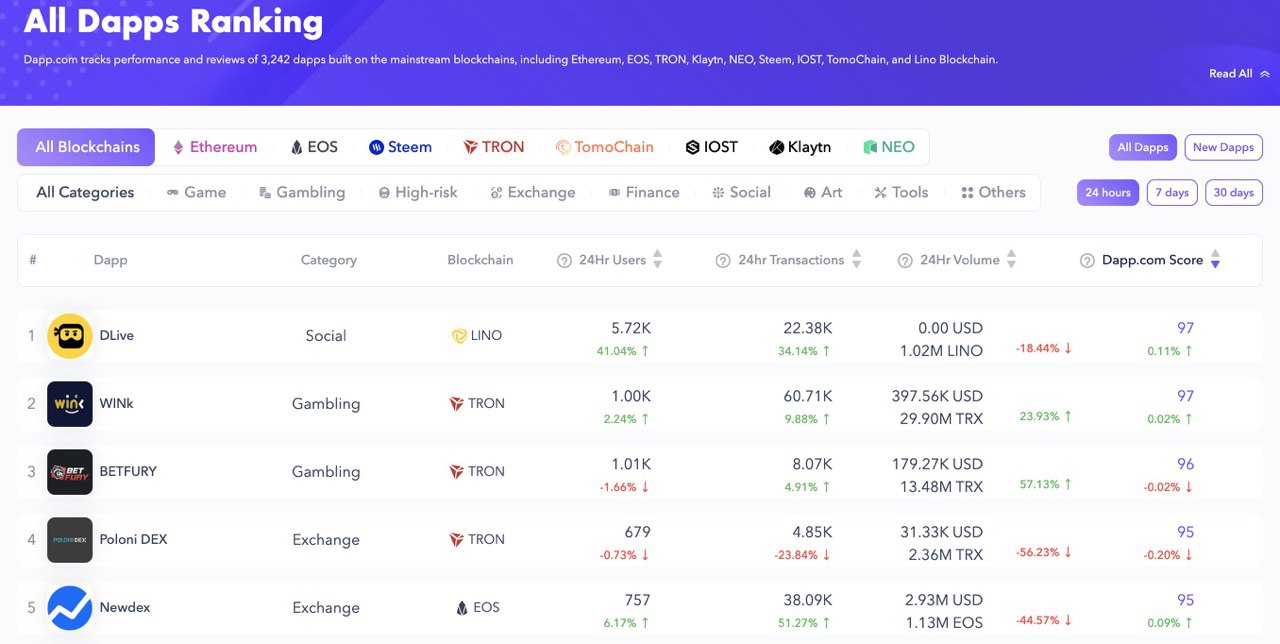
Task: Open the Newdex dapp name link
Action: (125, 608)
